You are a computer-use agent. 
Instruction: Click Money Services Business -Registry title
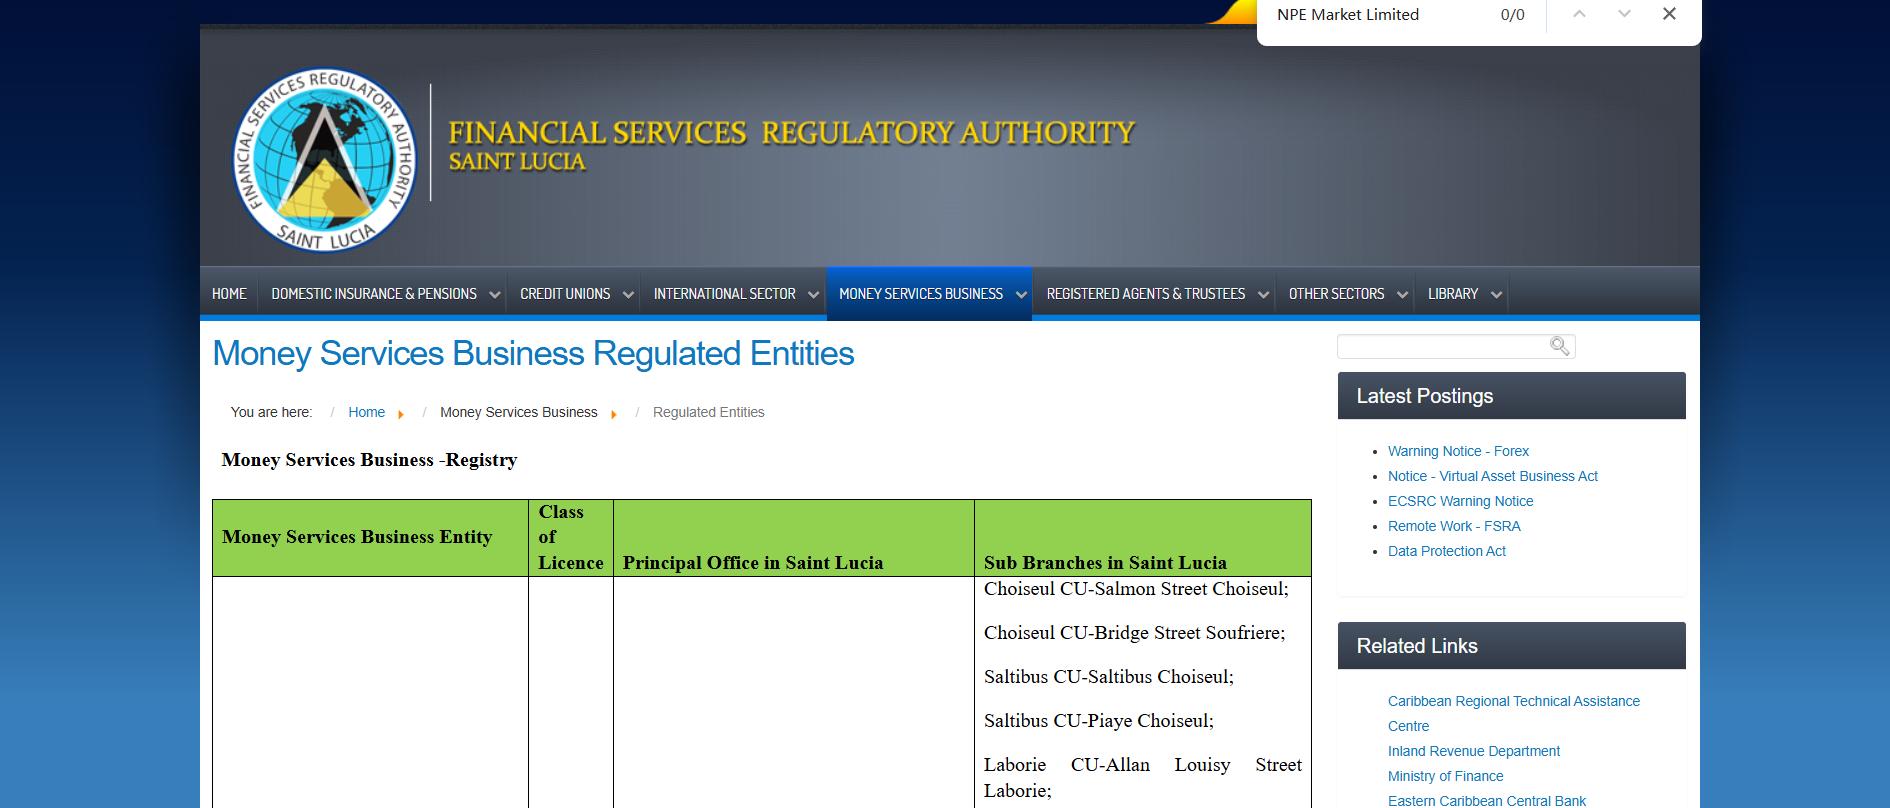[x=369, y=460]
